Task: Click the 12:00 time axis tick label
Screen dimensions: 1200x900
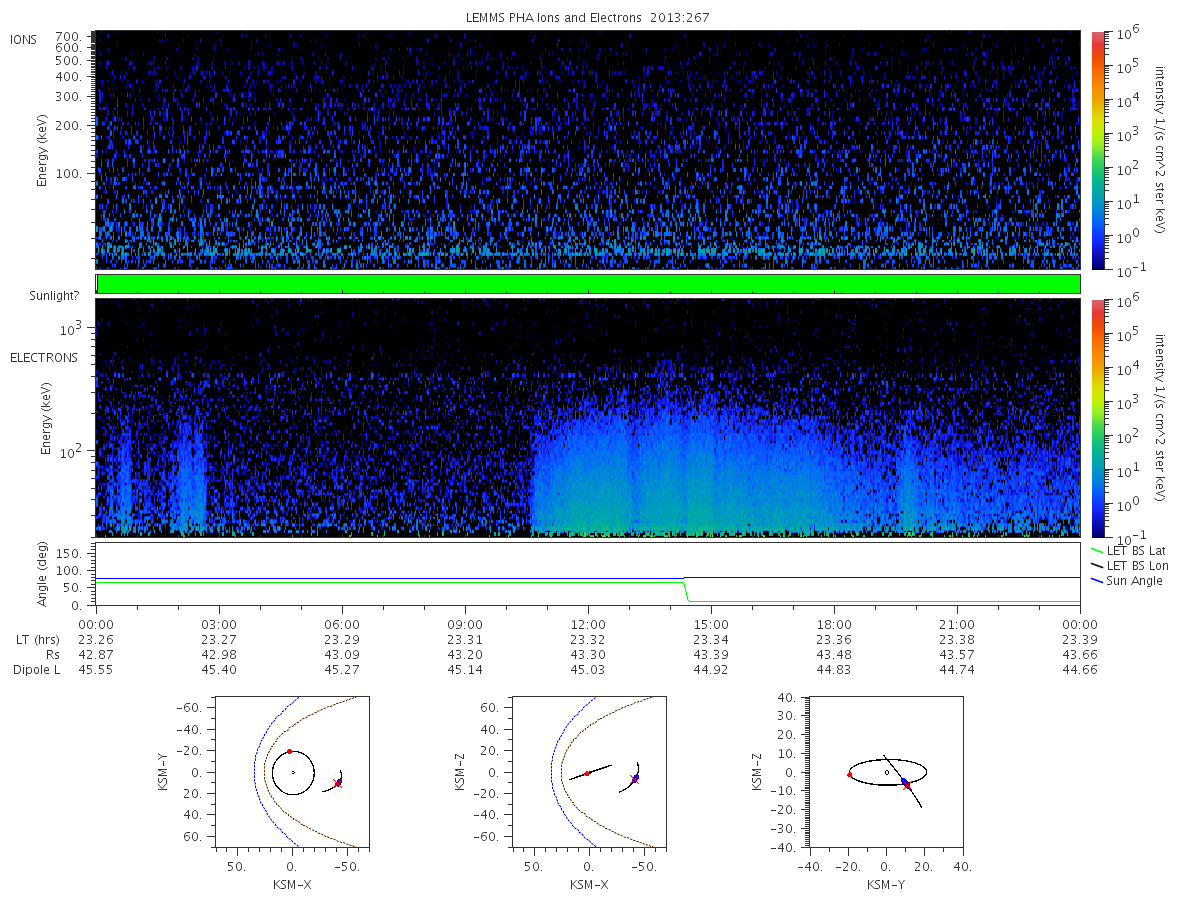Action: click(x=588, y=623)
